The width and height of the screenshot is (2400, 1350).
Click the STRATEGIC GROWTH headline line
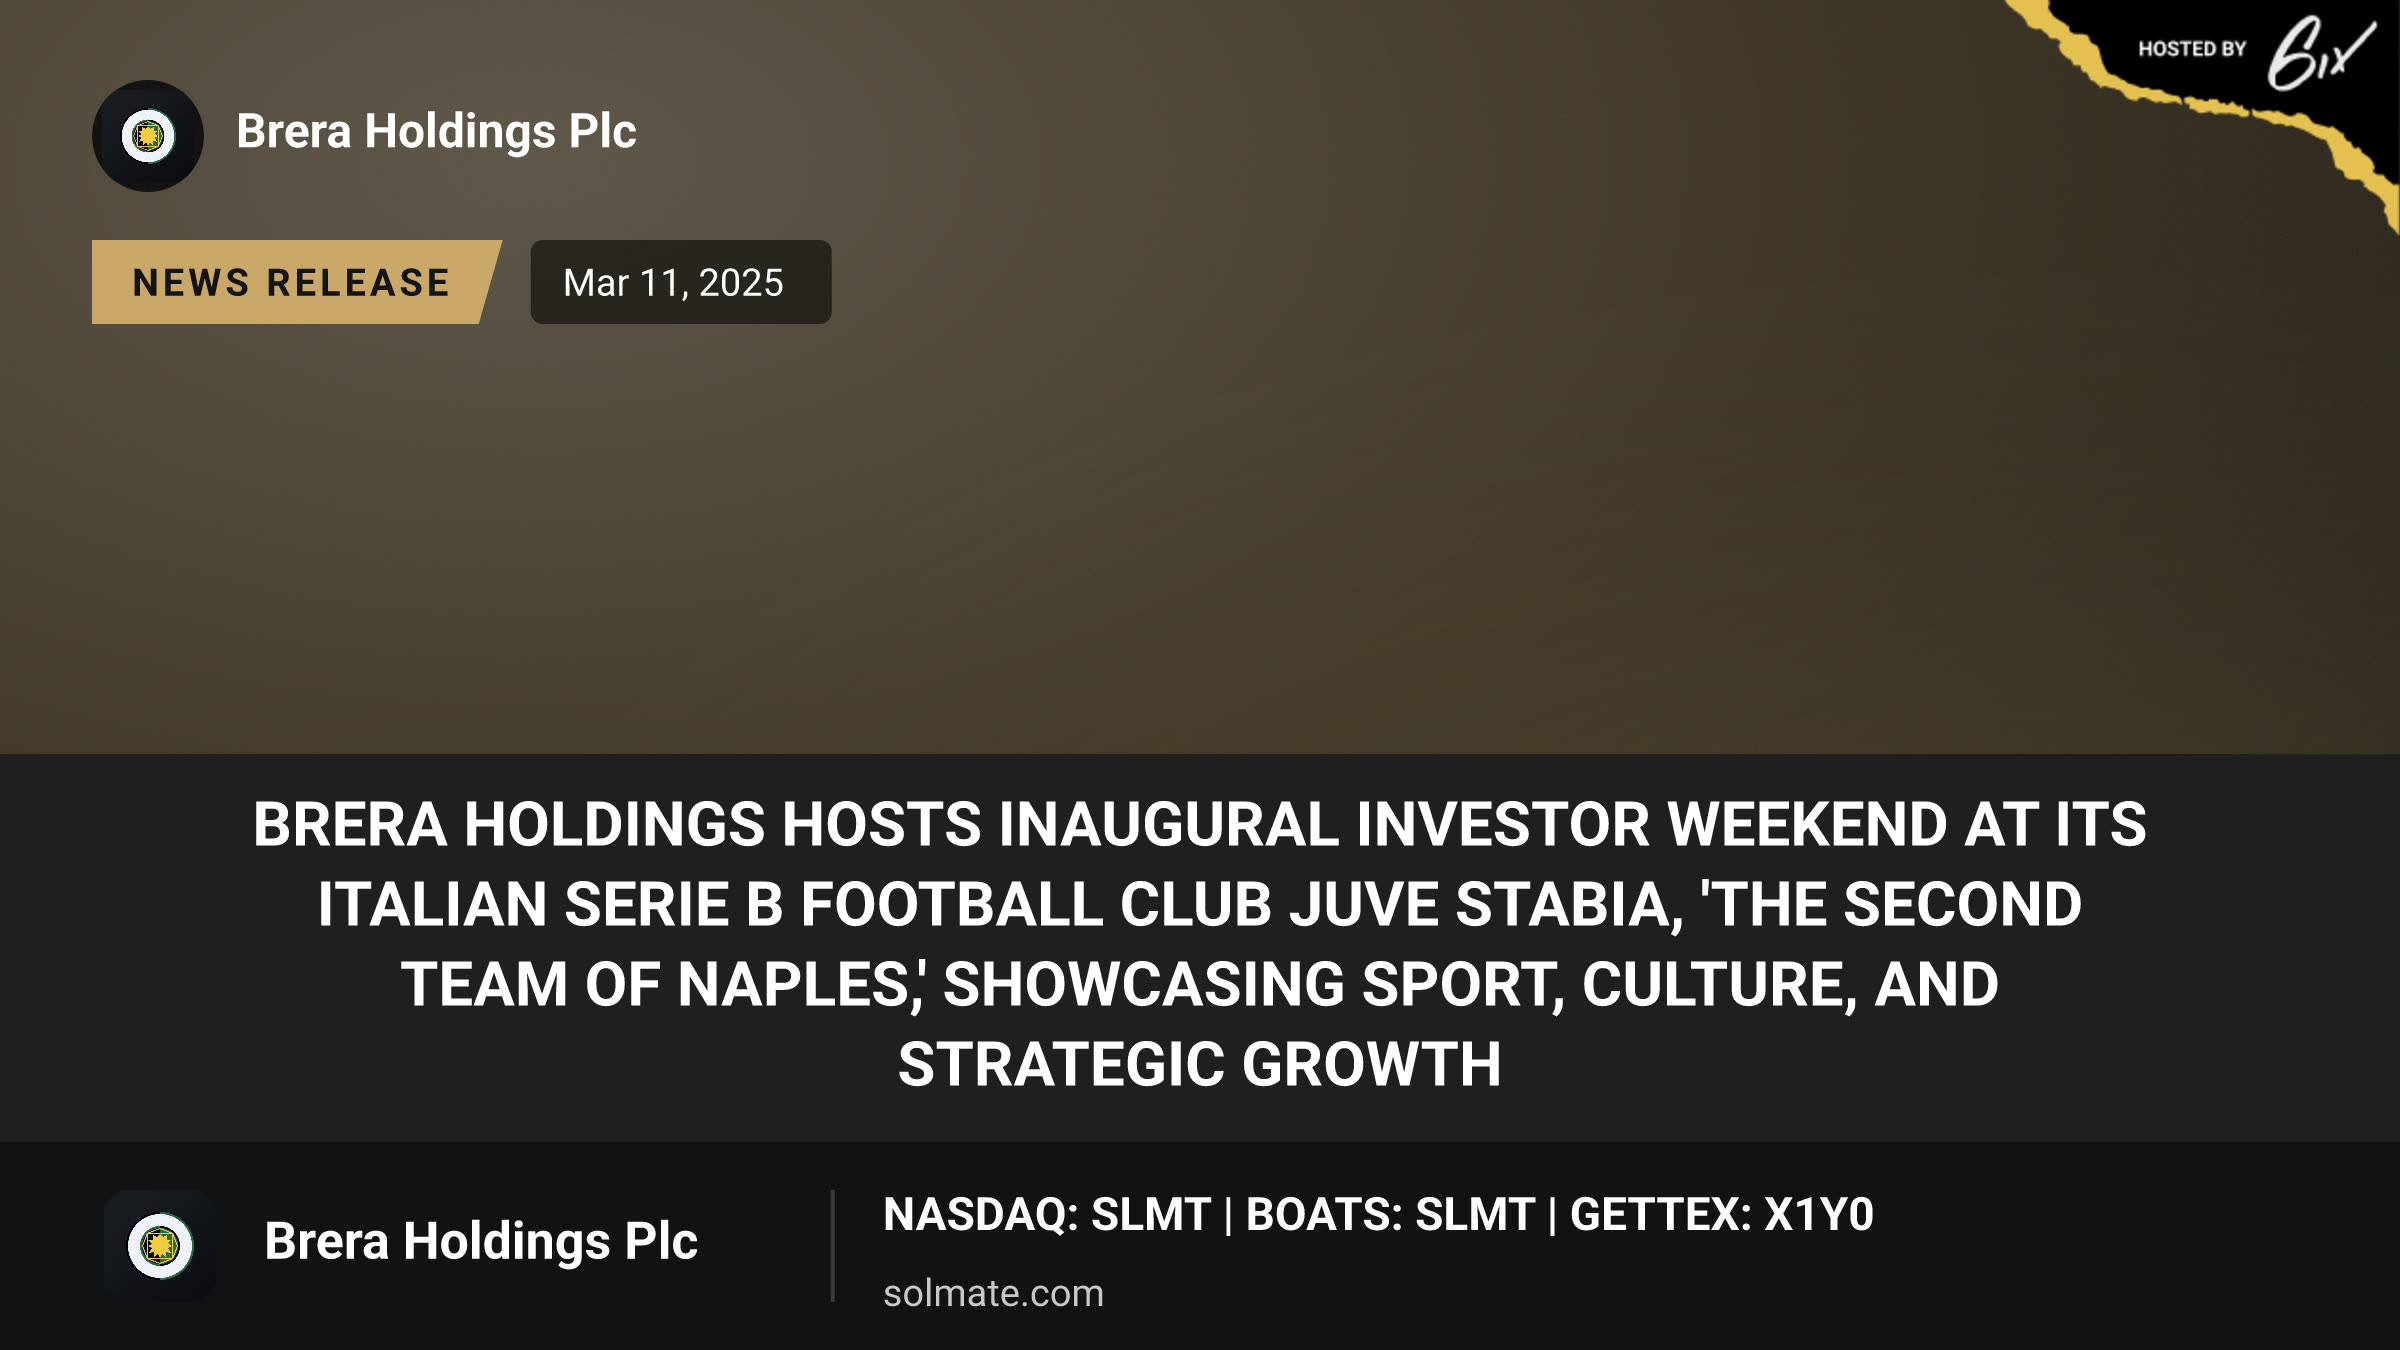[1200, 1064]
